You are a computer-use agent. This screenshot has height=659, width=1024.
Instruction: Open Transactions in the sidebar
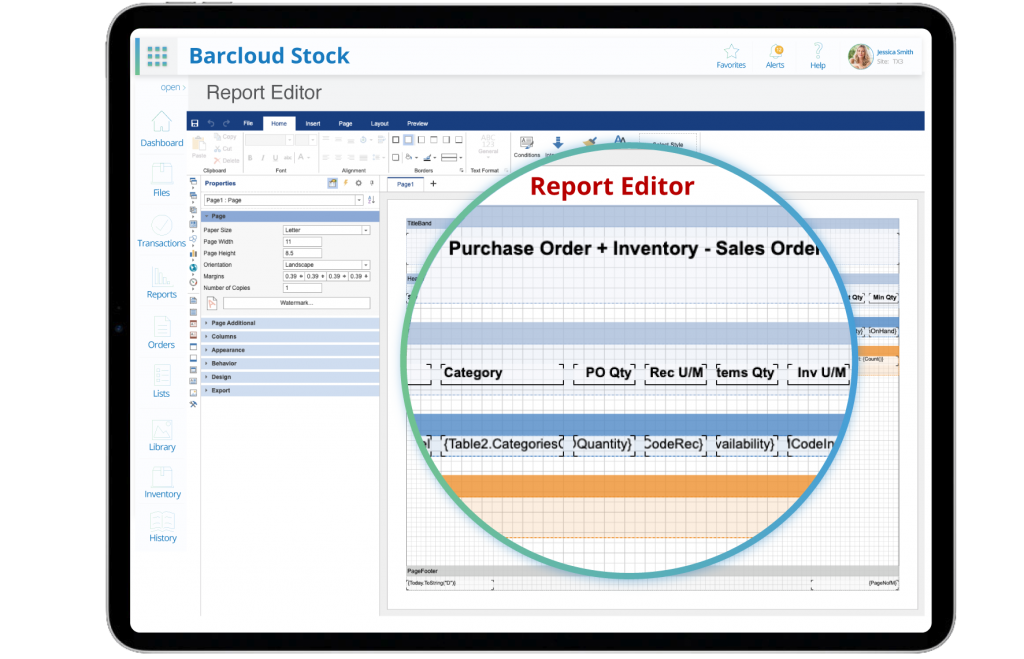[x=161, y=231]
